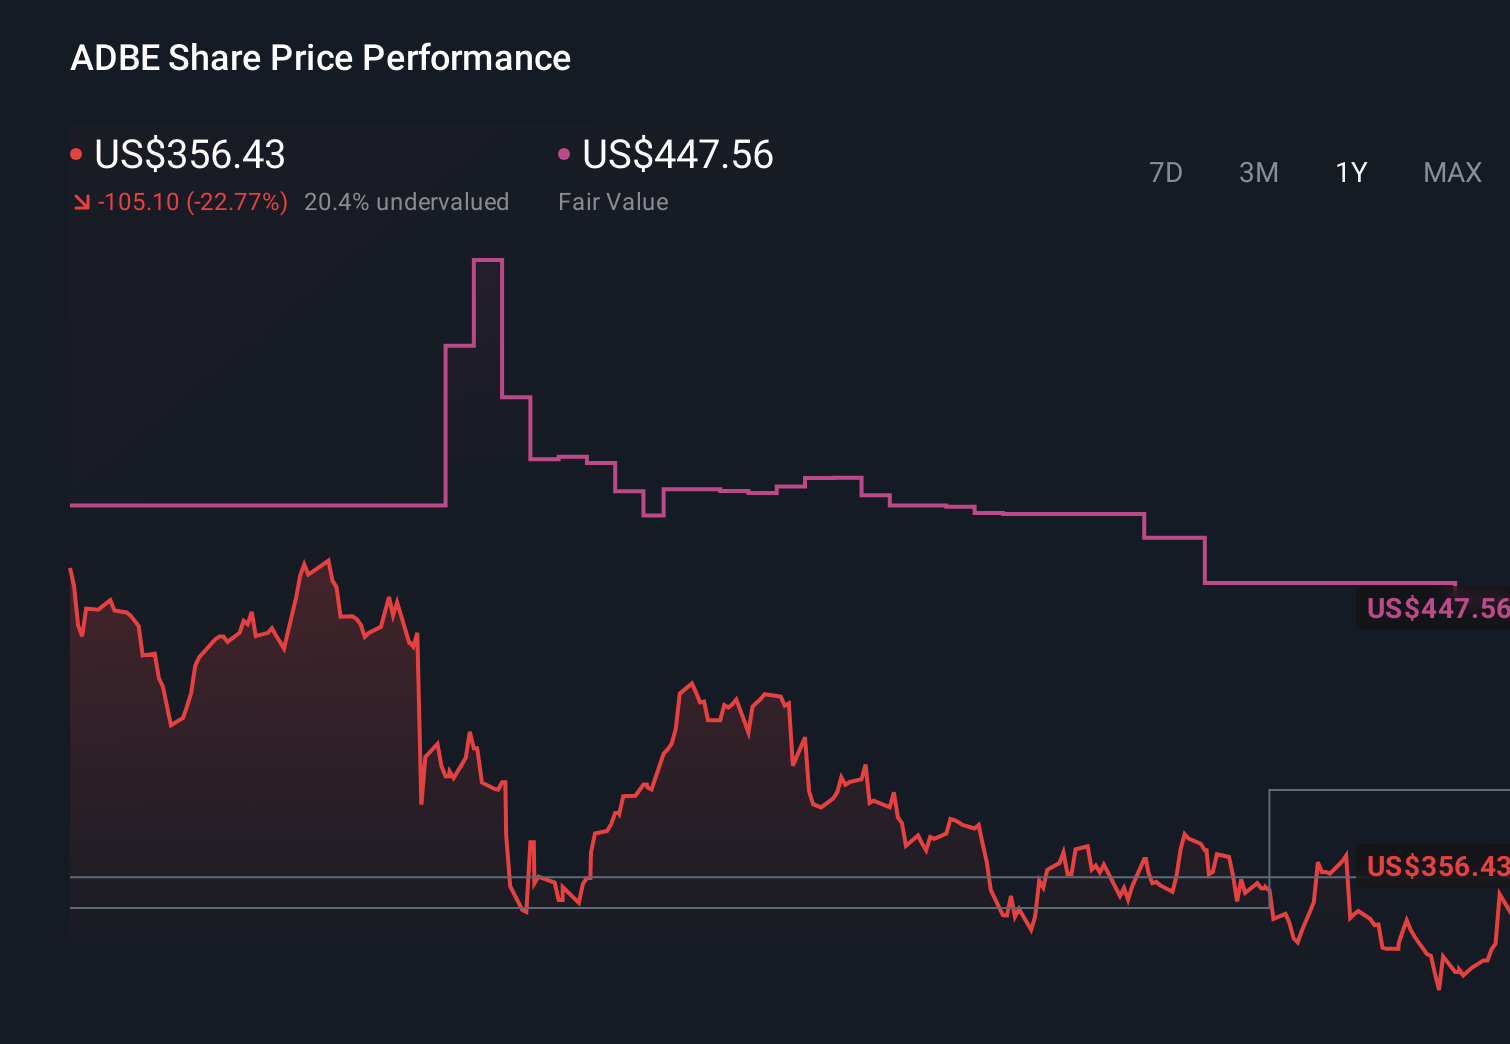Click the spike peak on the Fair Value line
This screenshot has width=1510, height=1044.
click(487, 260)
